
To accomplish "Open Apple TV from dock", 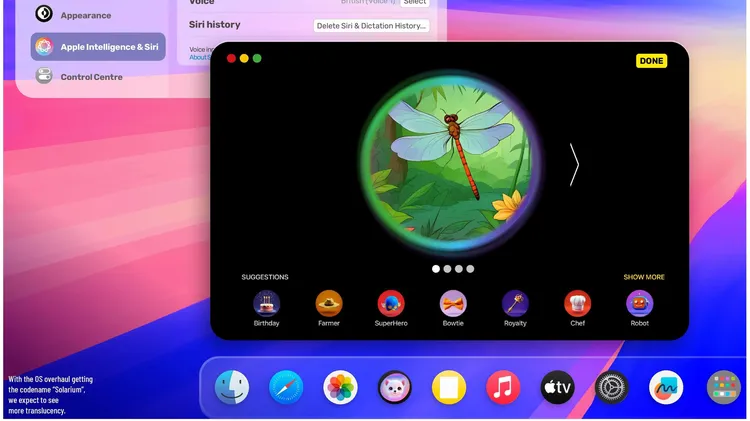I will click(x=557, y=387).
